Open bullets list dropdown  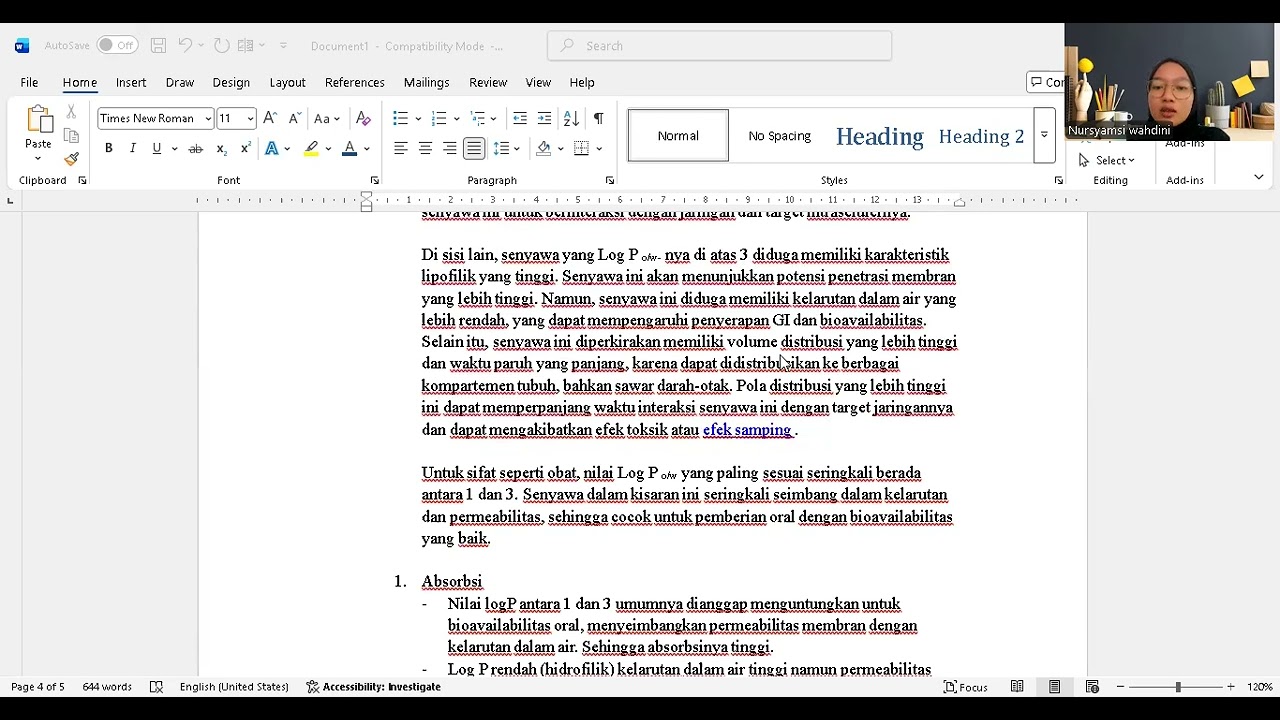click(418, 119)
